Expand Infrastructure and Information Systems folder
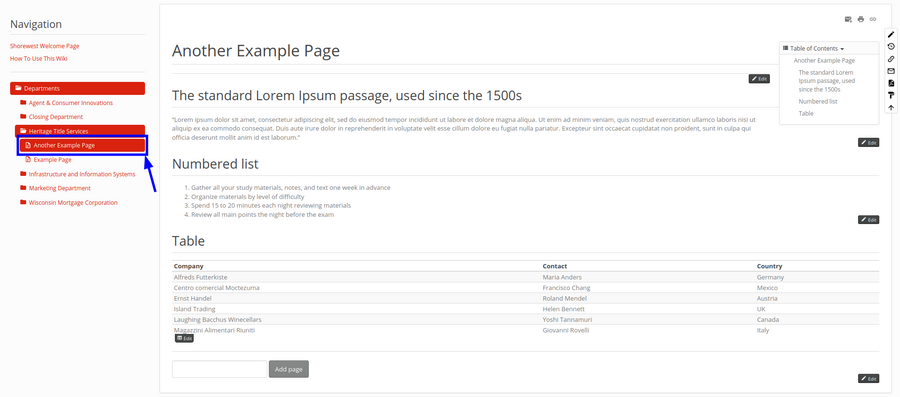 pos(82,174)
